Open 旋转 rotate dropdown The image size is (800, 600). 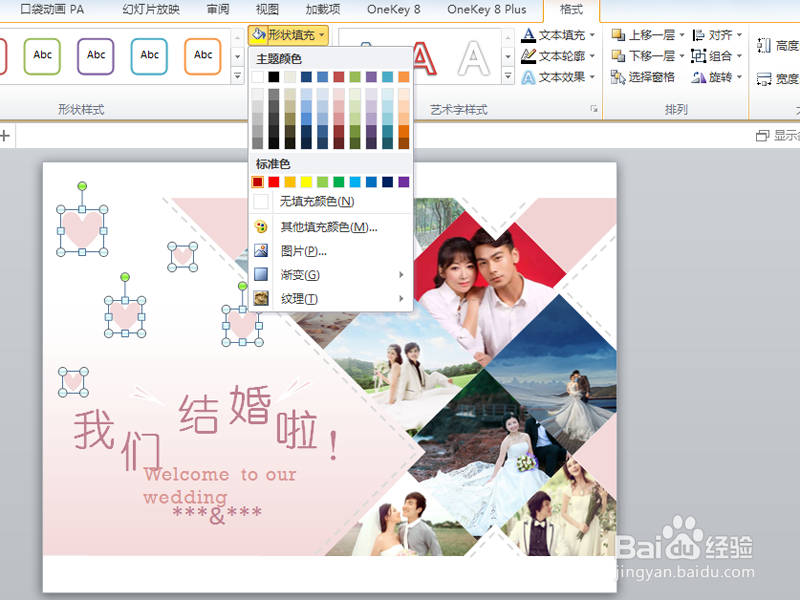[717, 78]
